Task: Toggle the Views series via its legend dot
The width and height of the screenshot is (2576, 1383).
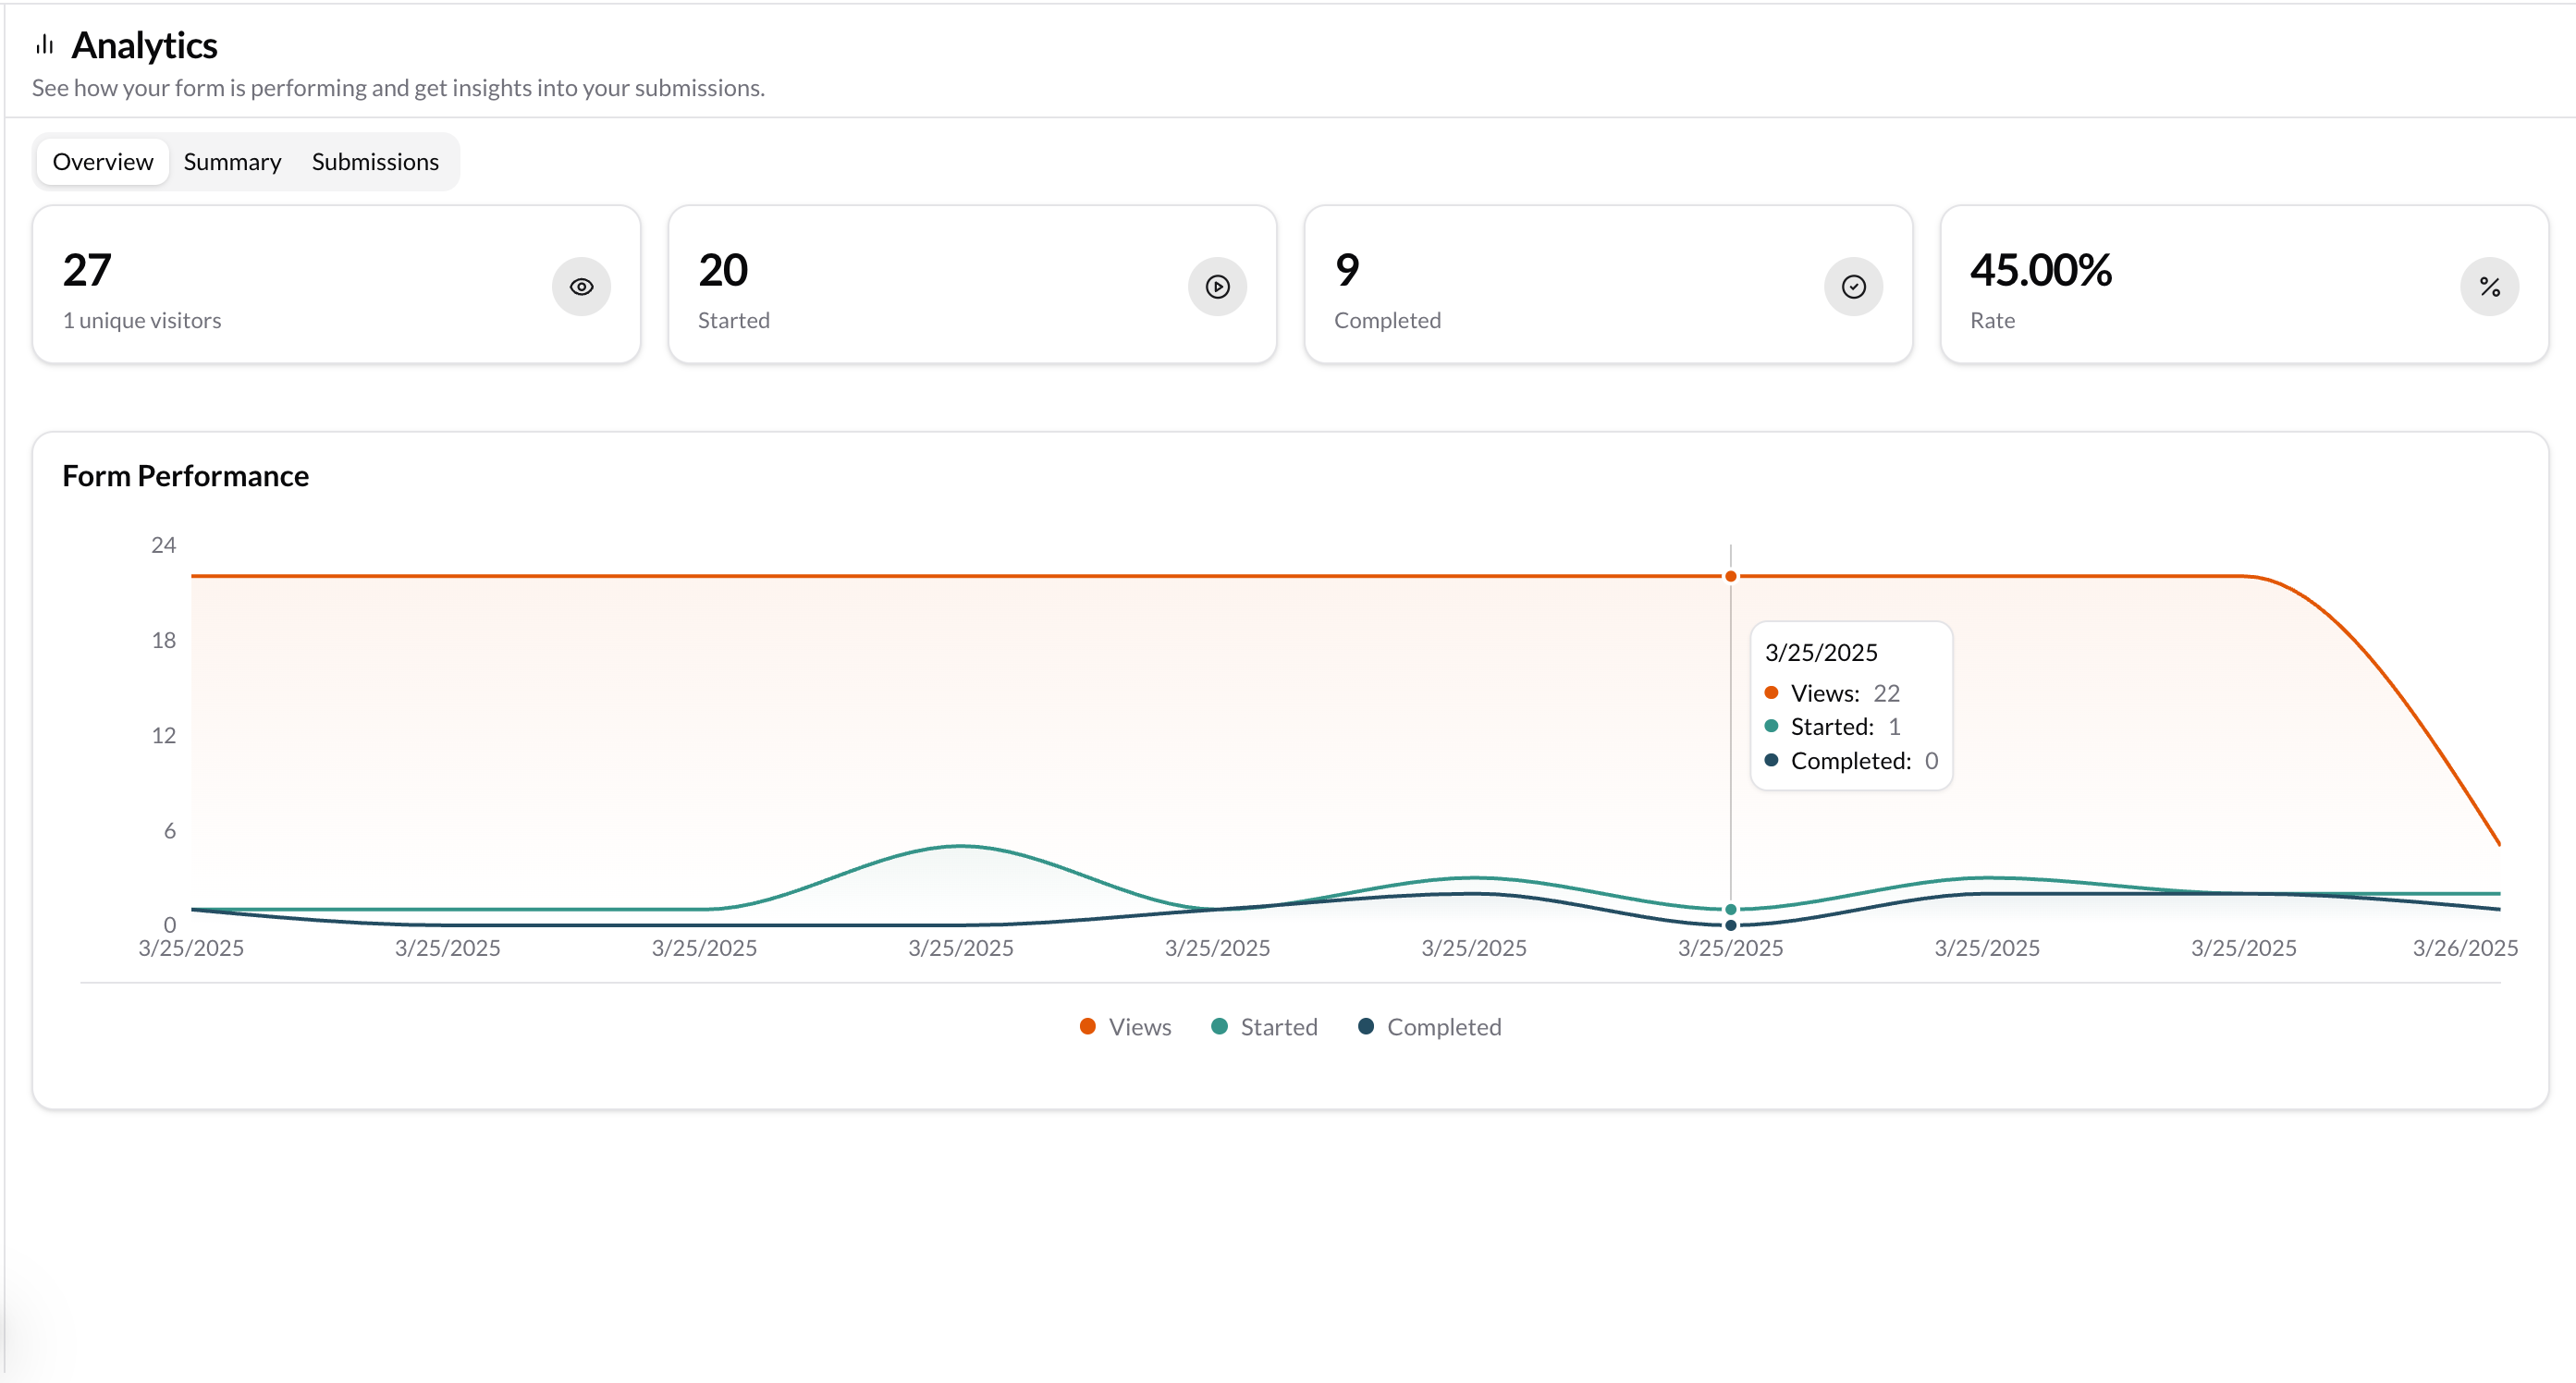Action: (x=1087, y=1026)
